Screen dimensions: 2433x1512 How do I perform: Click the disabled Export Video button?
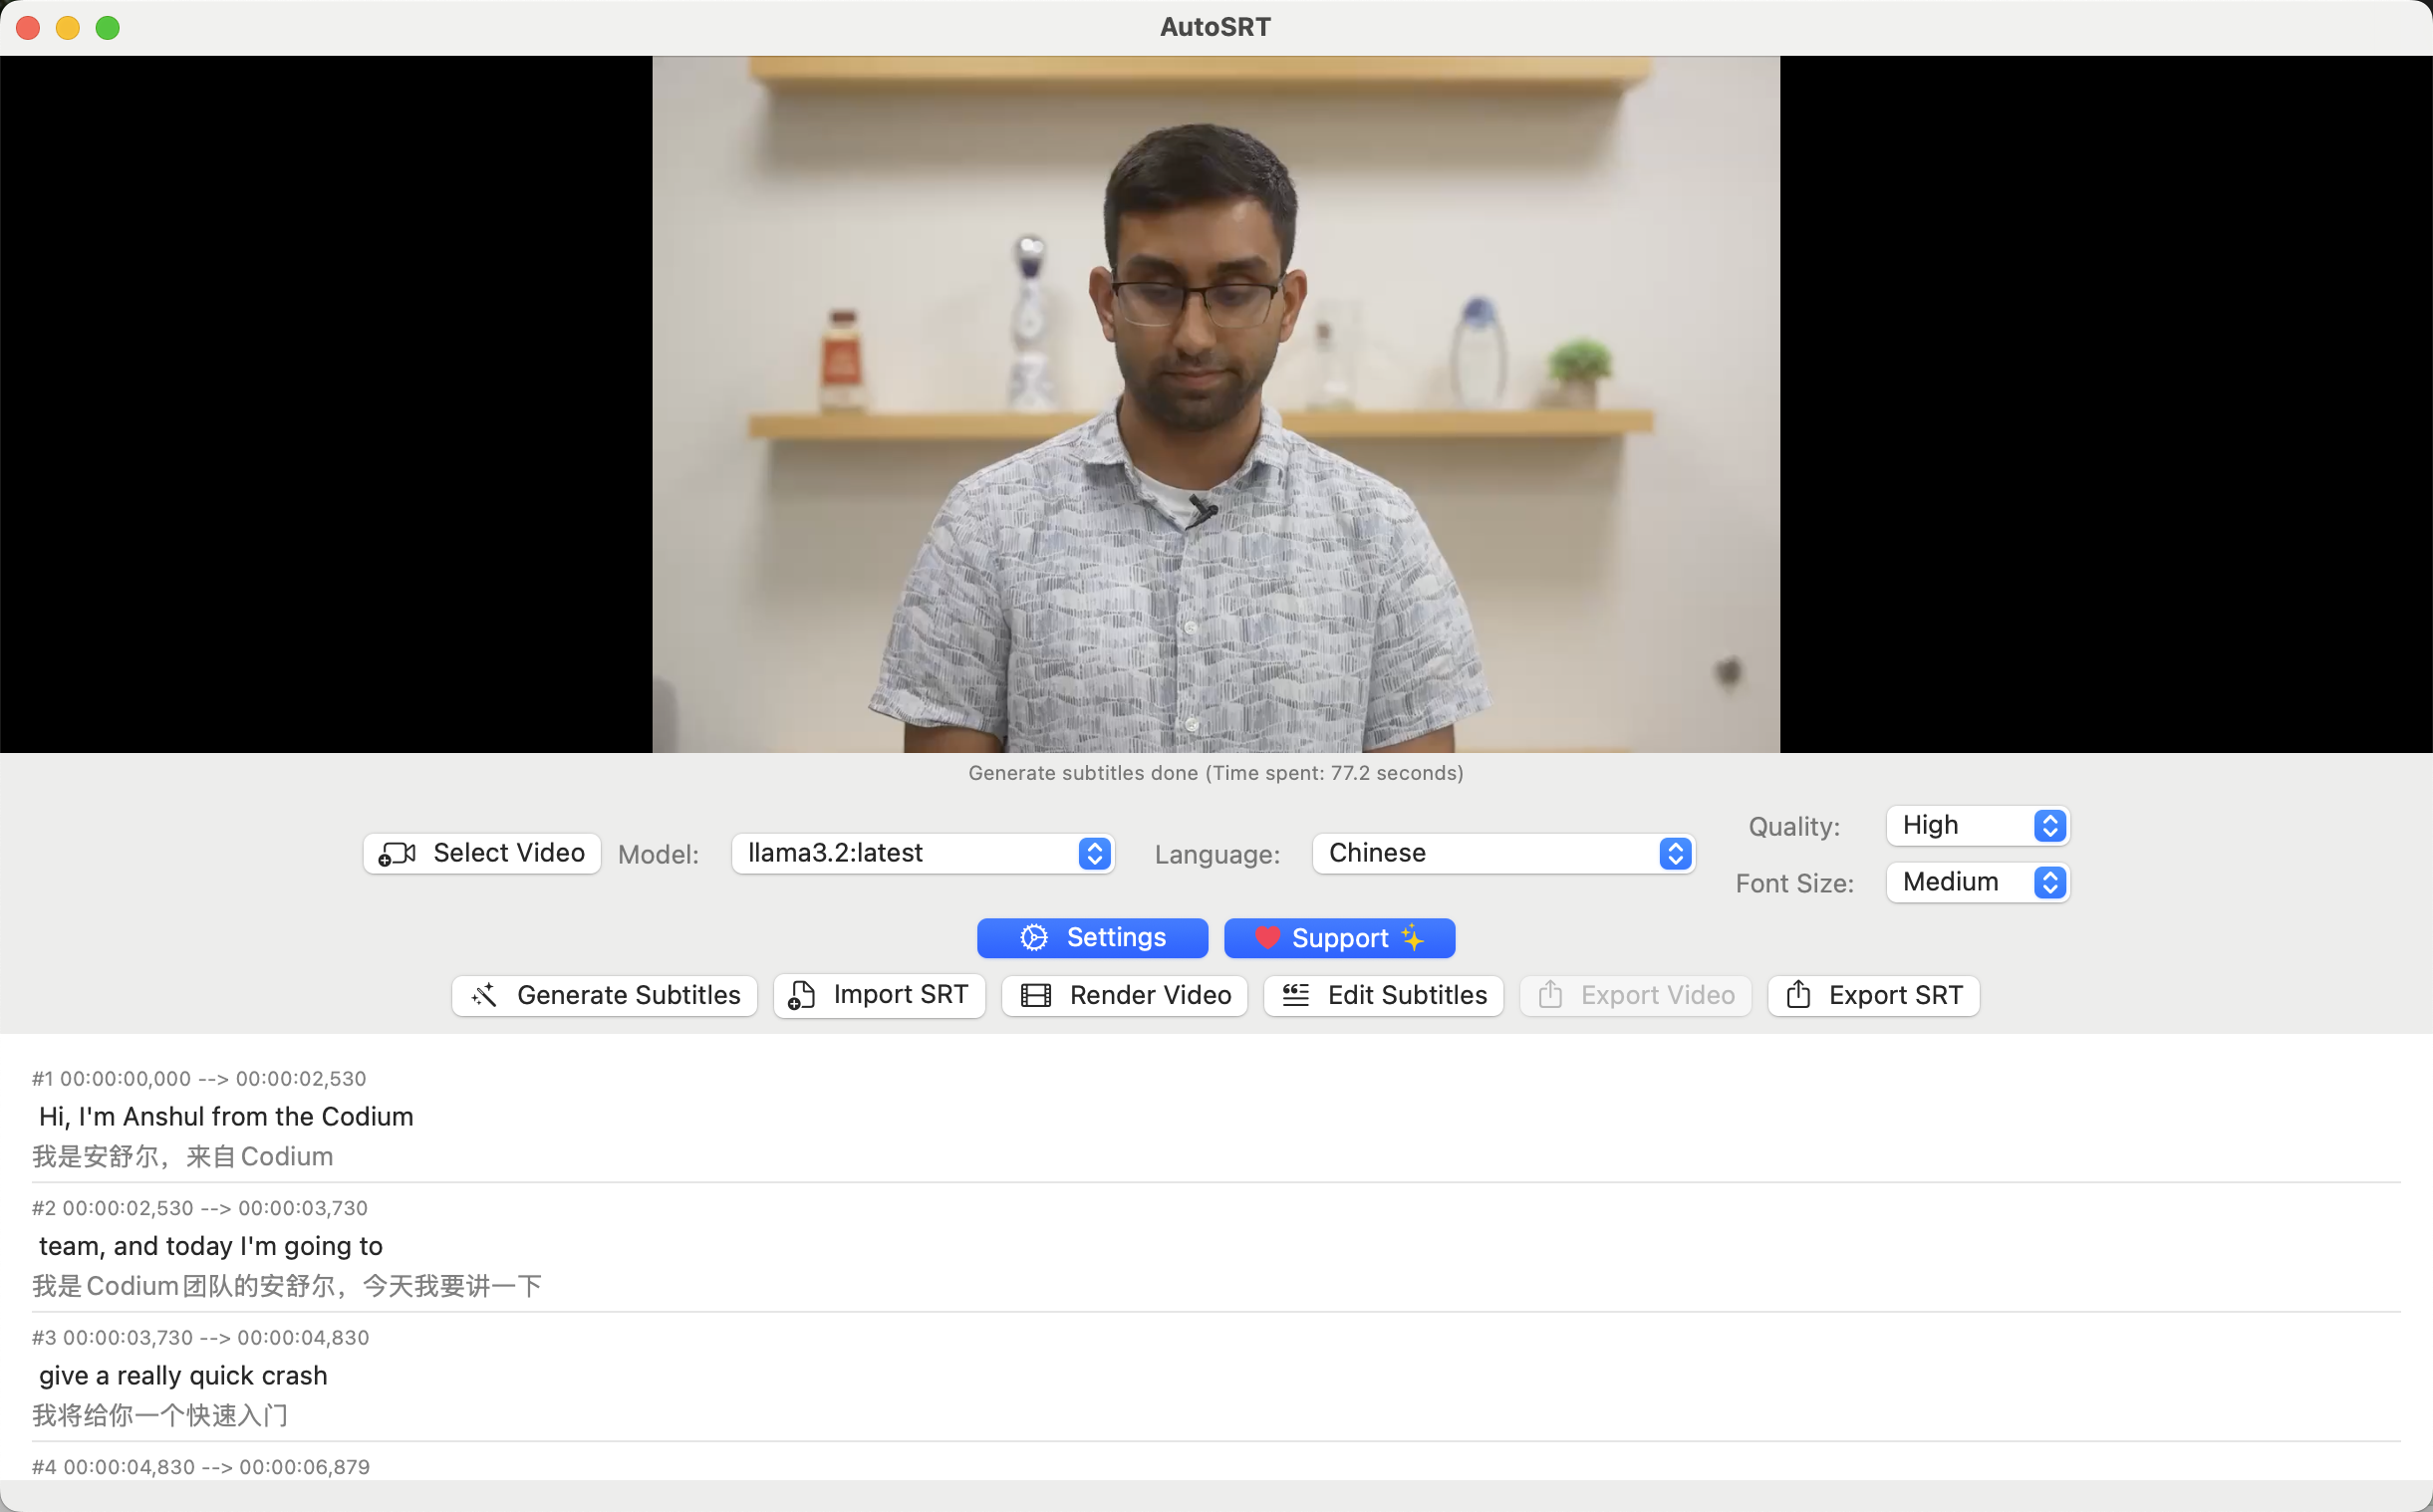[x=1635, y=995]
